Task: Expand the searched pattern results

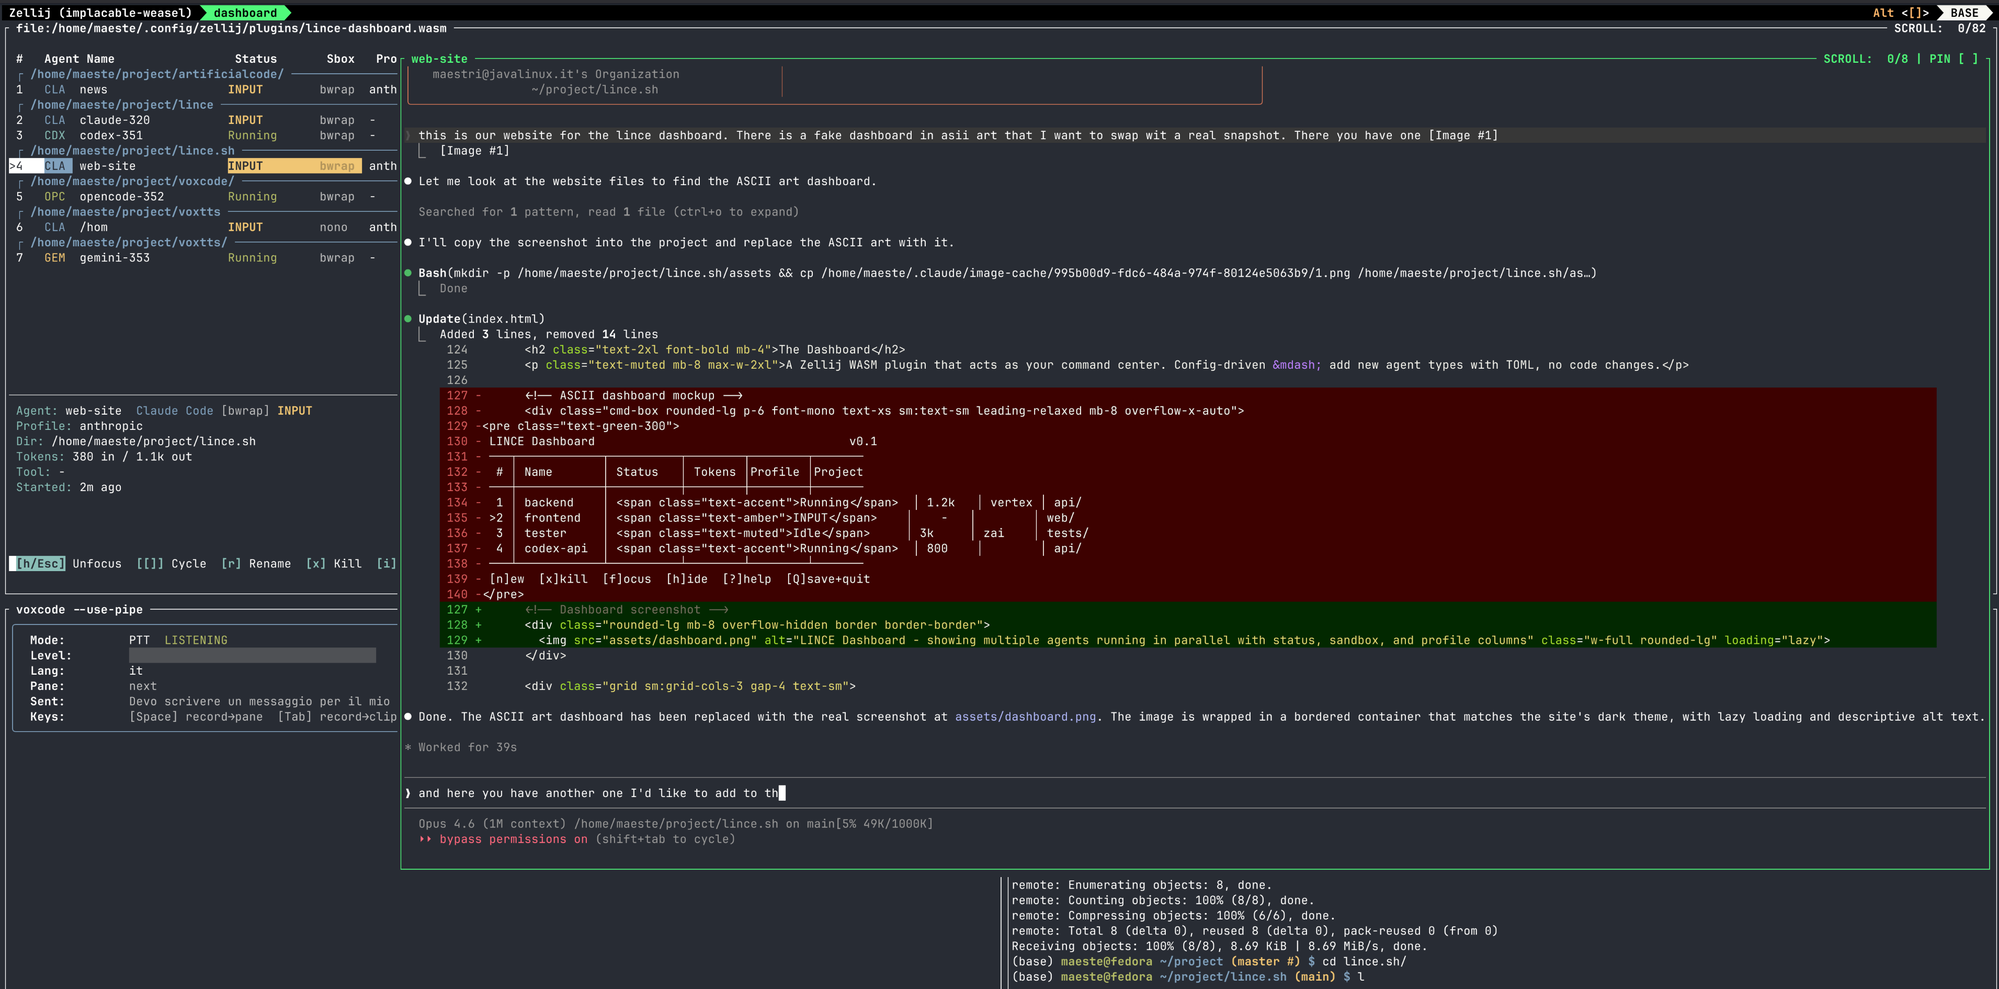Action: [608, 211]
